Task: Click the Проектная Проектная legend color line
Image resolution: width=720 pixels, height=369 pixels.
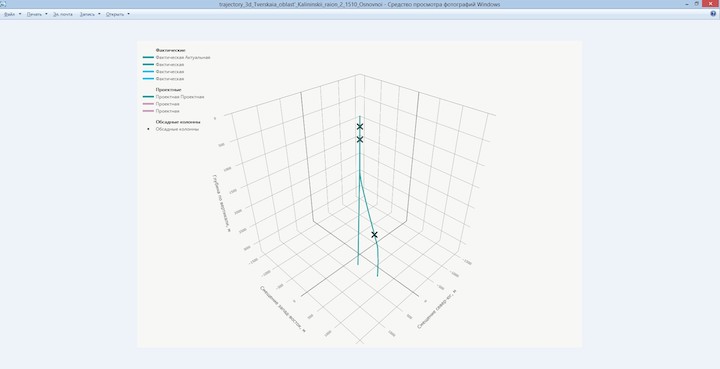Action: tap(148, 97)
